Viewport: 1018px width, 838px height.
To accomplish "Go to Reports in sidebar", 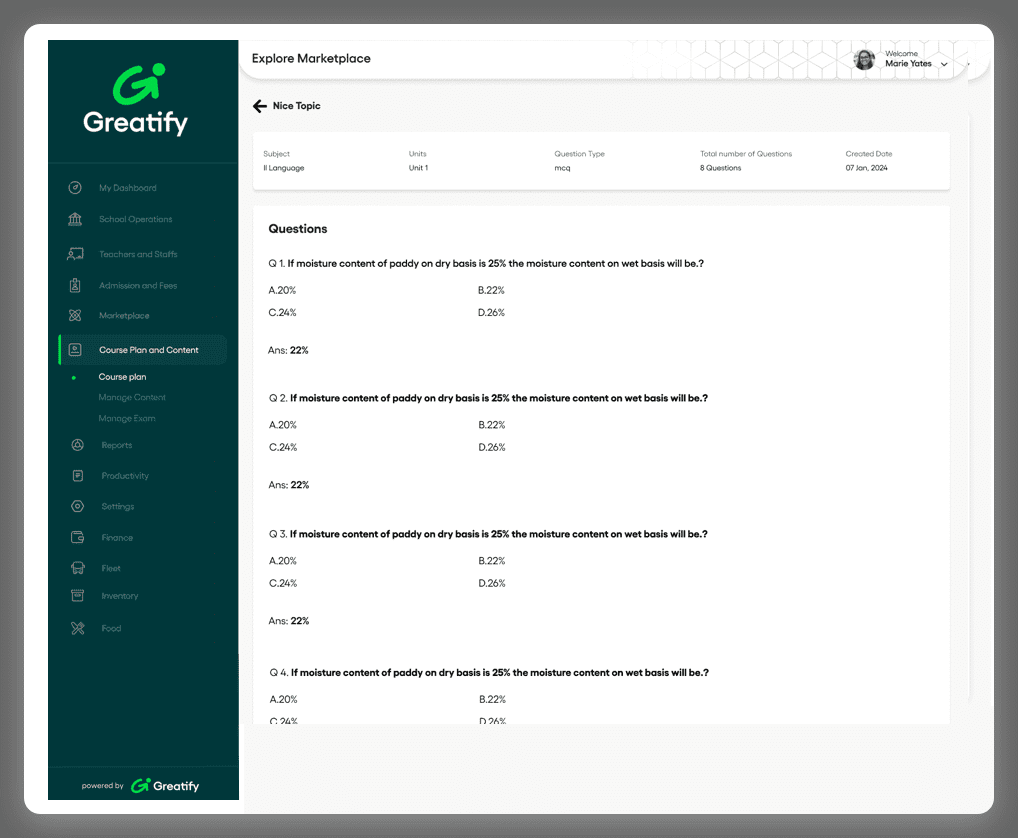I will click(116, 446).
